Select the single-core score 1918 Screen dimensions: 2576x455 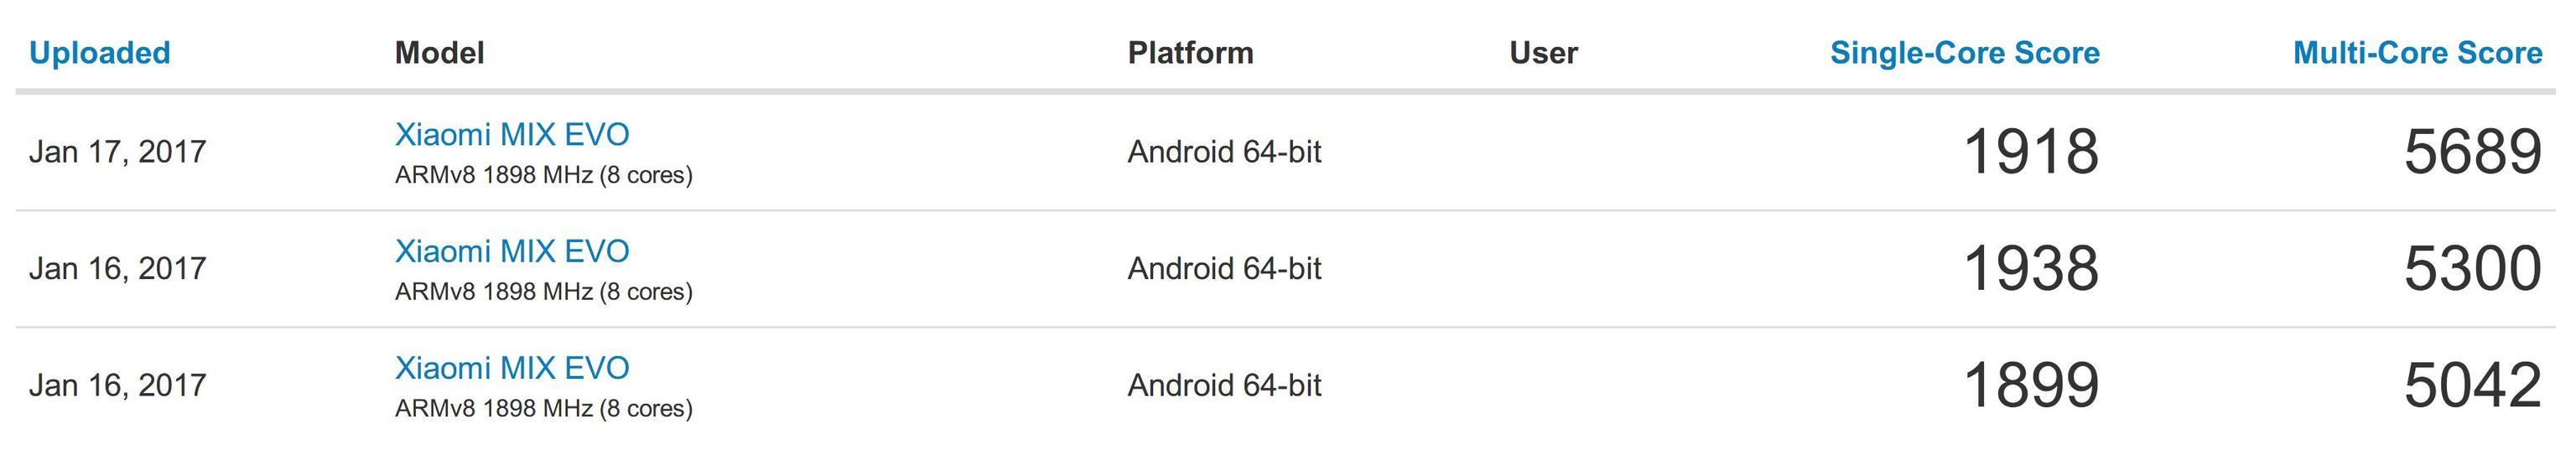coord(2030,152)
